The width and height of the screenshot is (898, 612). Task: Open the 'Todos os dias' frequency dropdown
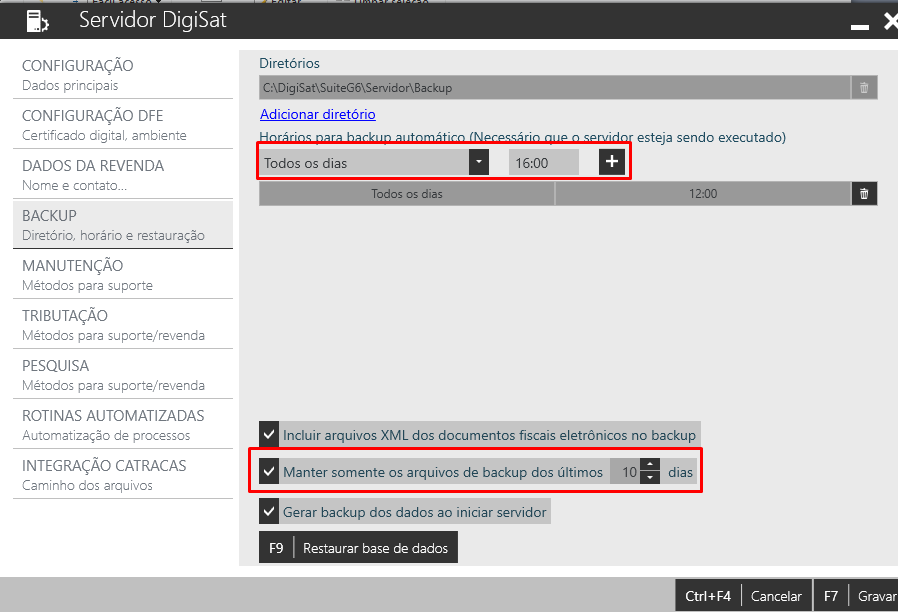[478, 162]
